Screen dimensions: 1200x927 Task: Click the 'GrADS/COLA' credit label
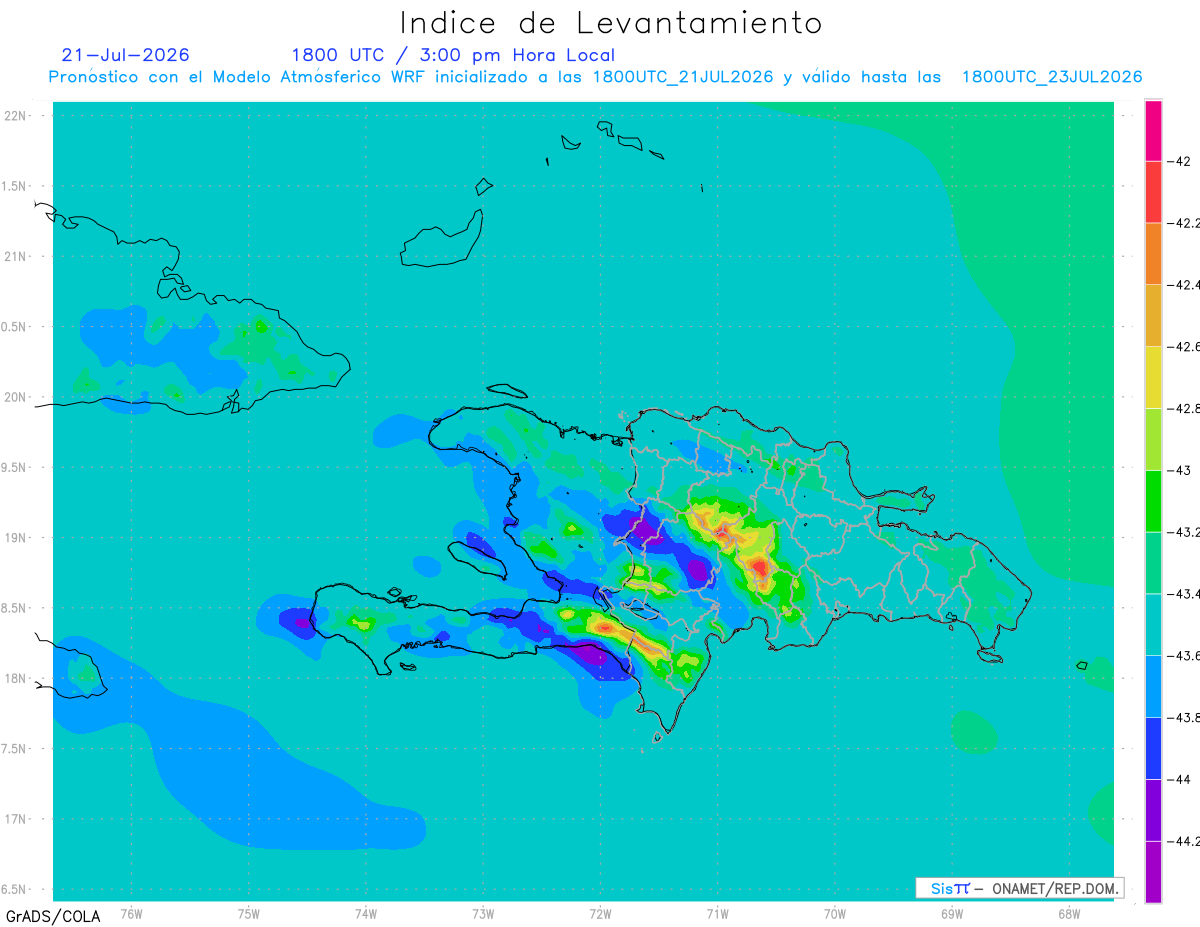[x=53, y=916]
